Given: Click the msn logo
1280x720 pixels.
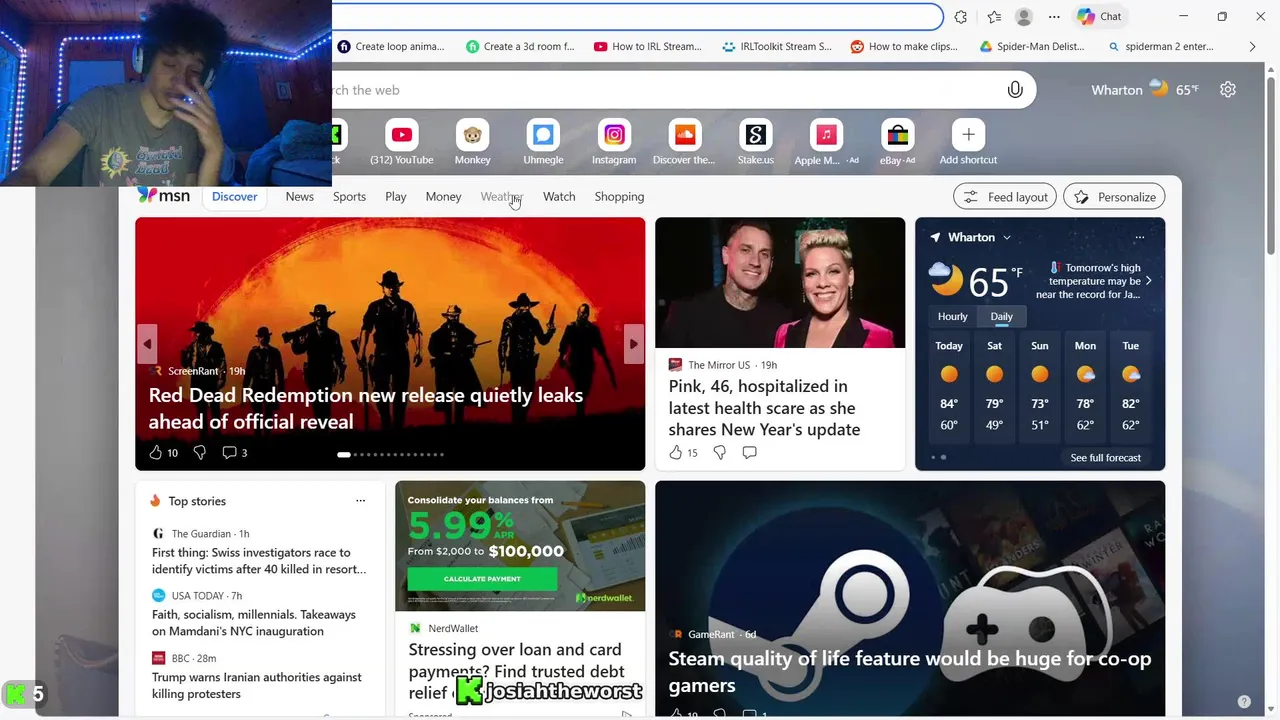Looking at the screenshot, I should click(163, 196).
